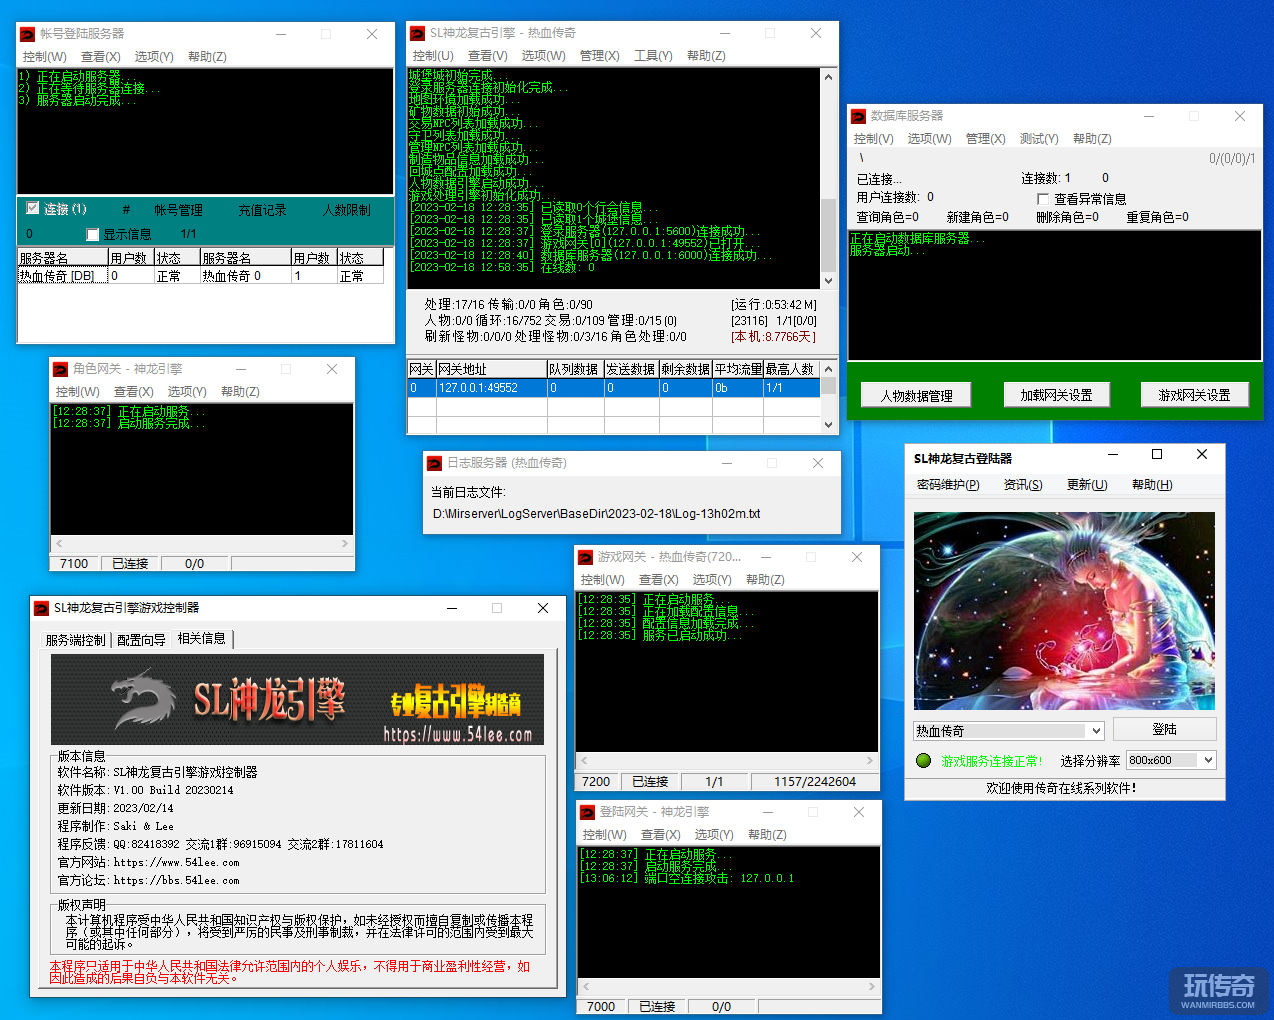The width and height of the screenshot is (1274, 1020).
Task: Click scroll up arrow of gateway table
Action: [828, 369]
